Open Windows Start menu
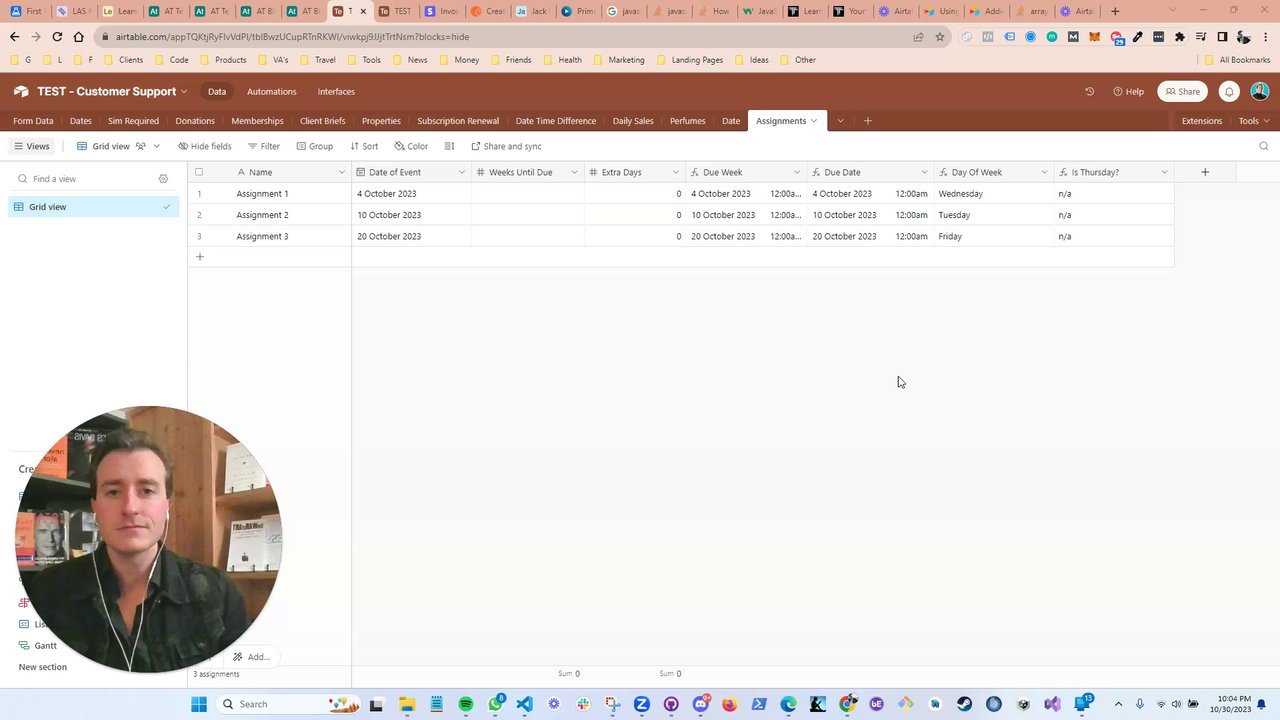The width and height of the screenshot is (1280, 720). click(x=199, y=704)
